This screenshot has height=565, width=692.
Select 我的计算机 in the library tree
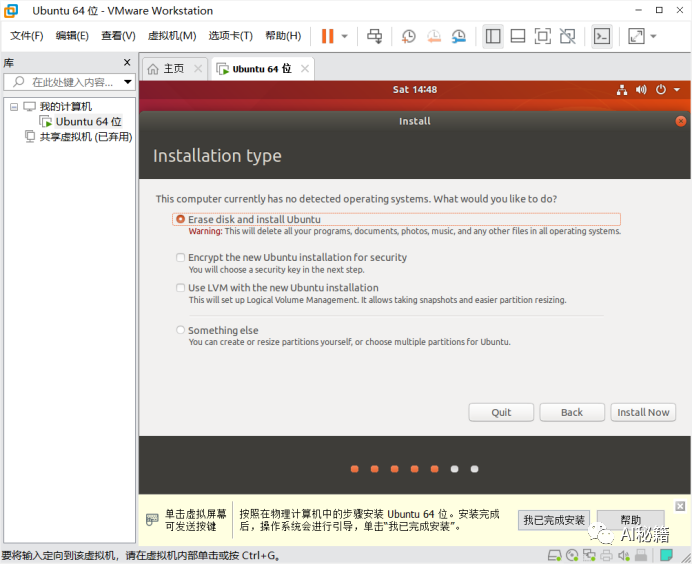pyautogui.click(x=65, y=106)
